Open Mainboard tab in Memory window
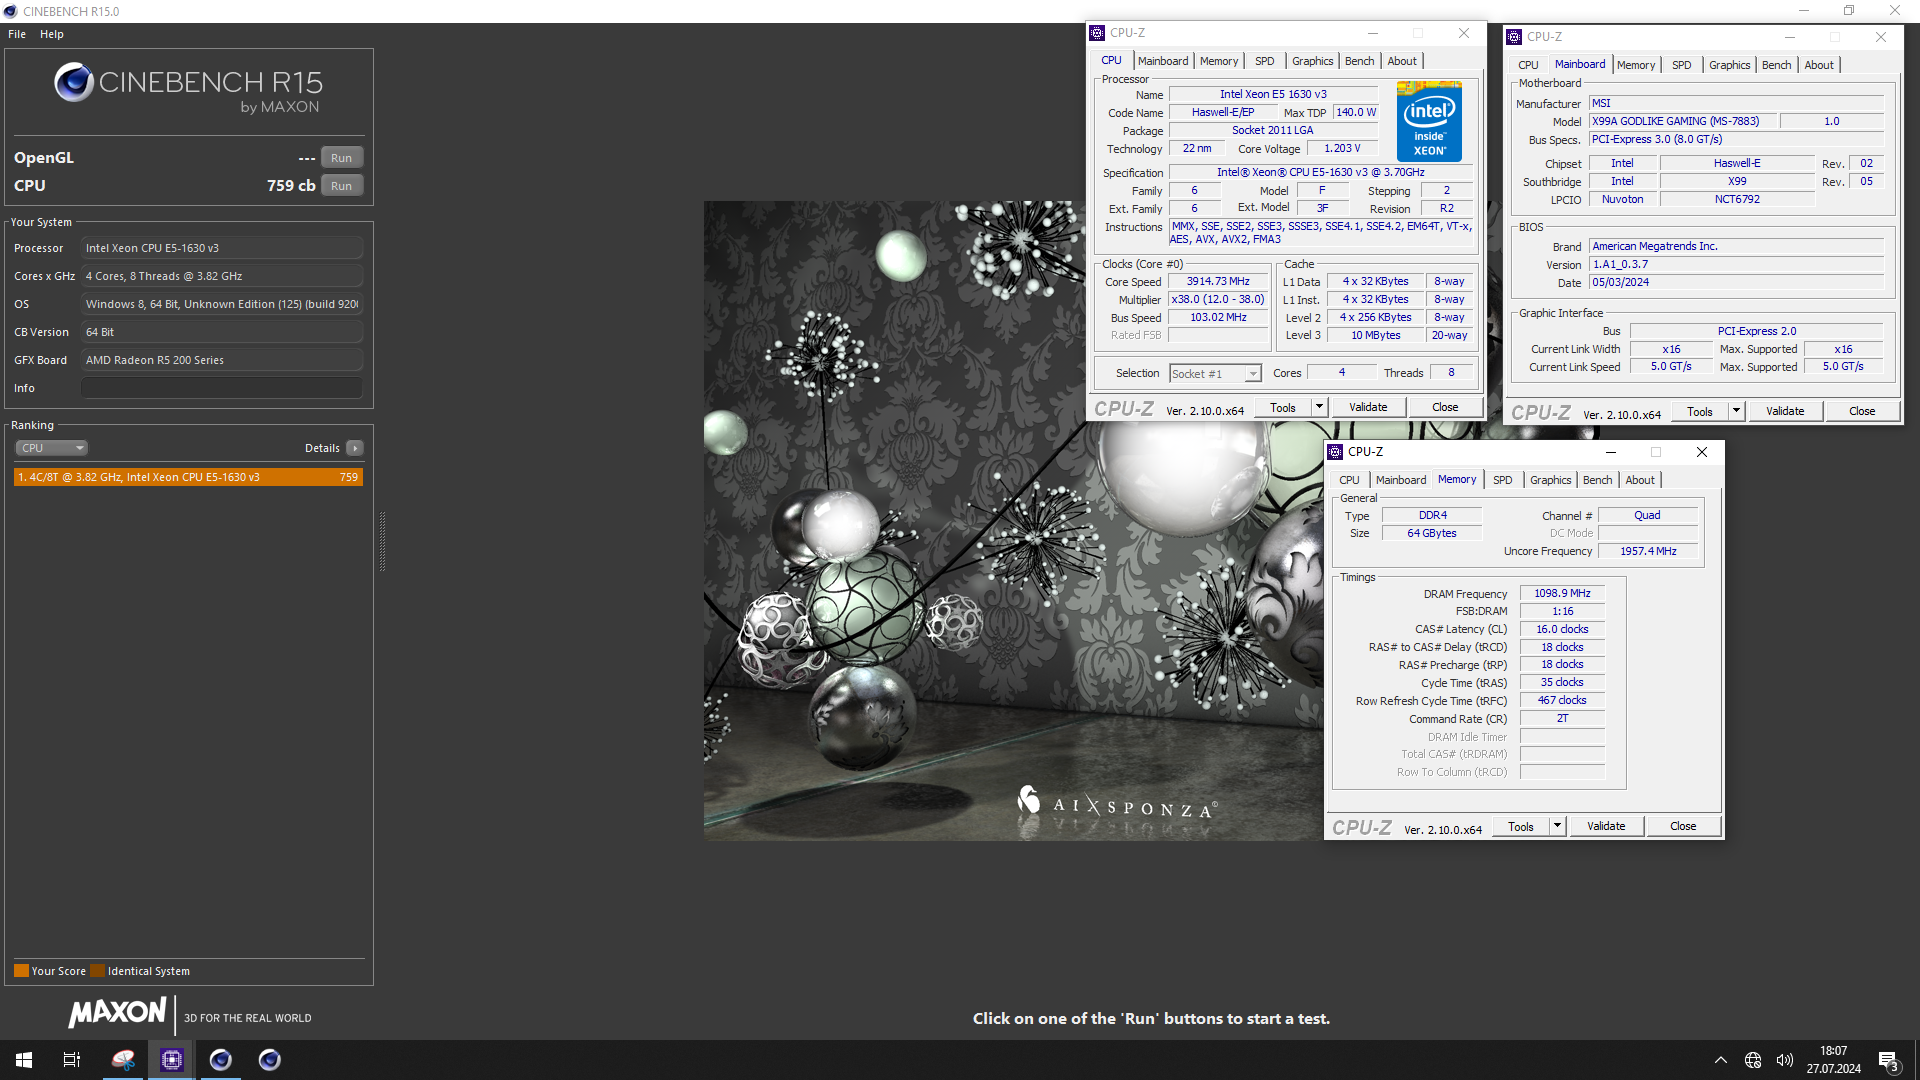 (1401, 480)
